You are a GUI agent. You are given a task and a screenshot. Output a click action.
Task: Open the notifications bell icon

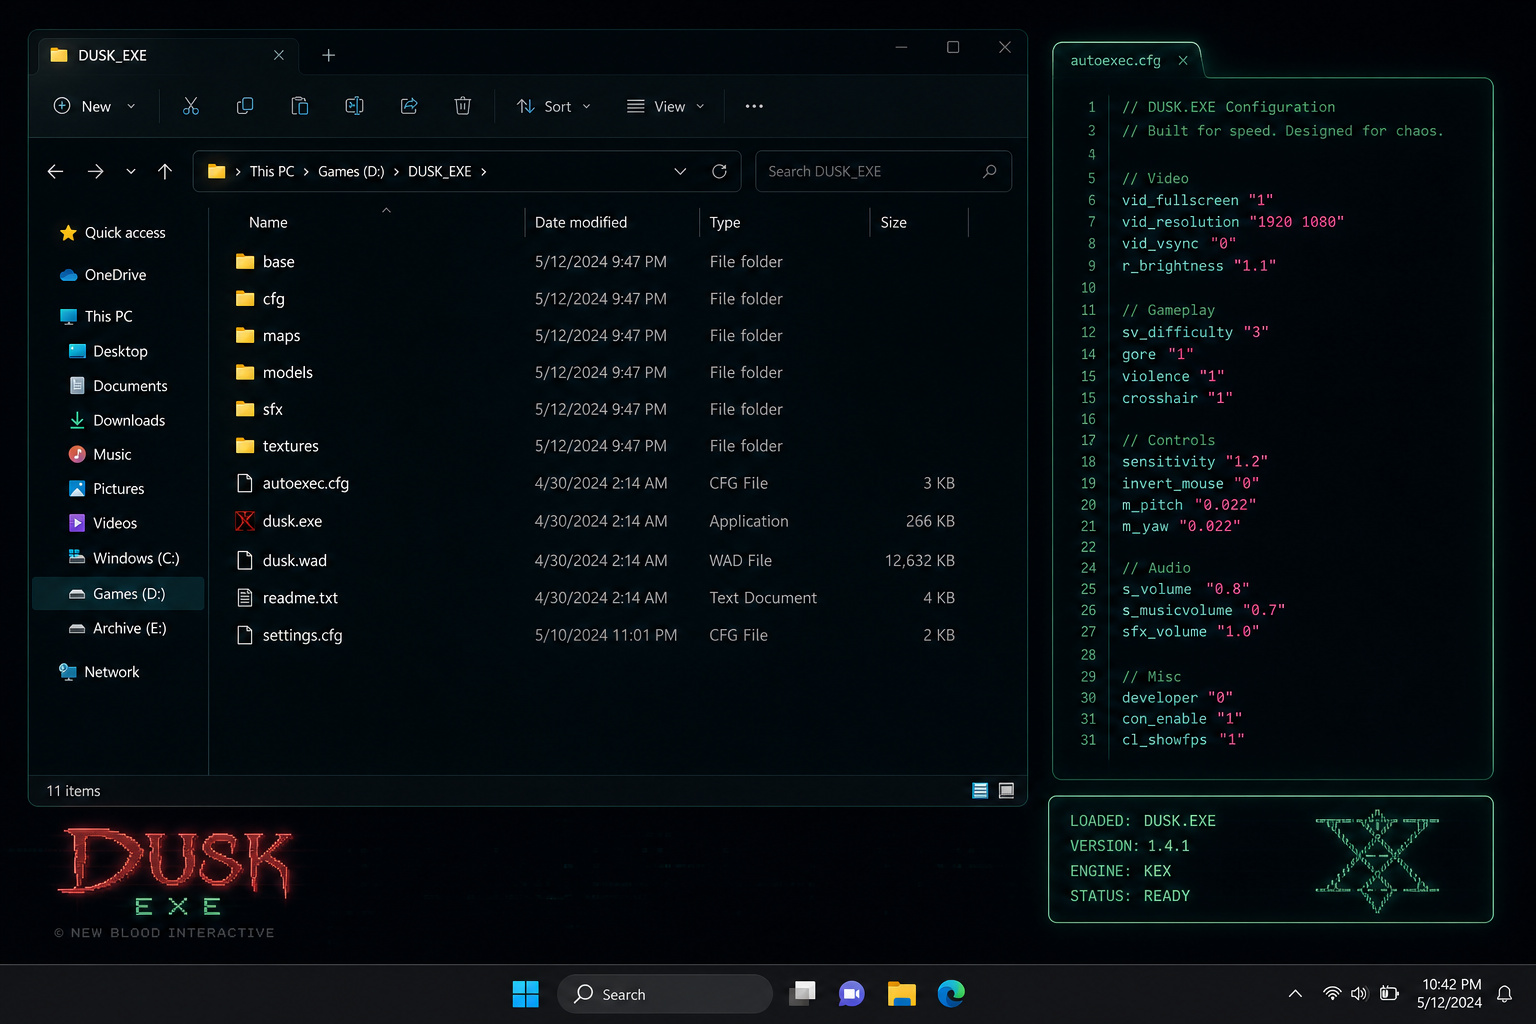click(1504, 994)
